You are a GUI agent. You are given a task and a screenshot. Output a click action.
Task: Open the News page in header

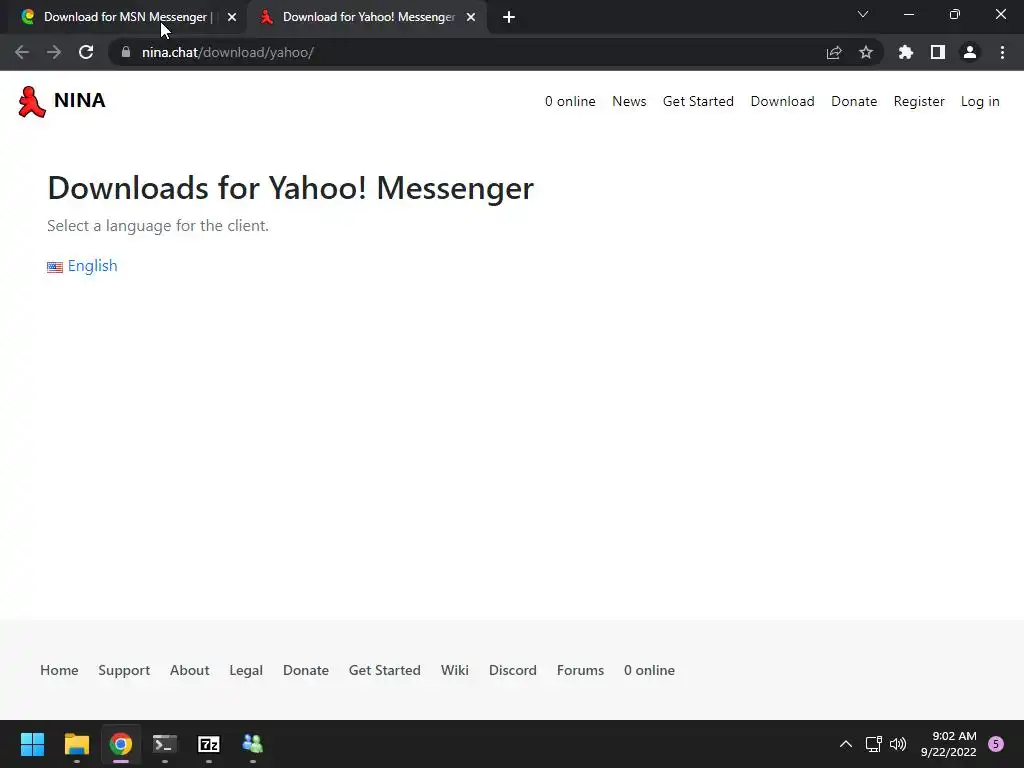point(629,101)
